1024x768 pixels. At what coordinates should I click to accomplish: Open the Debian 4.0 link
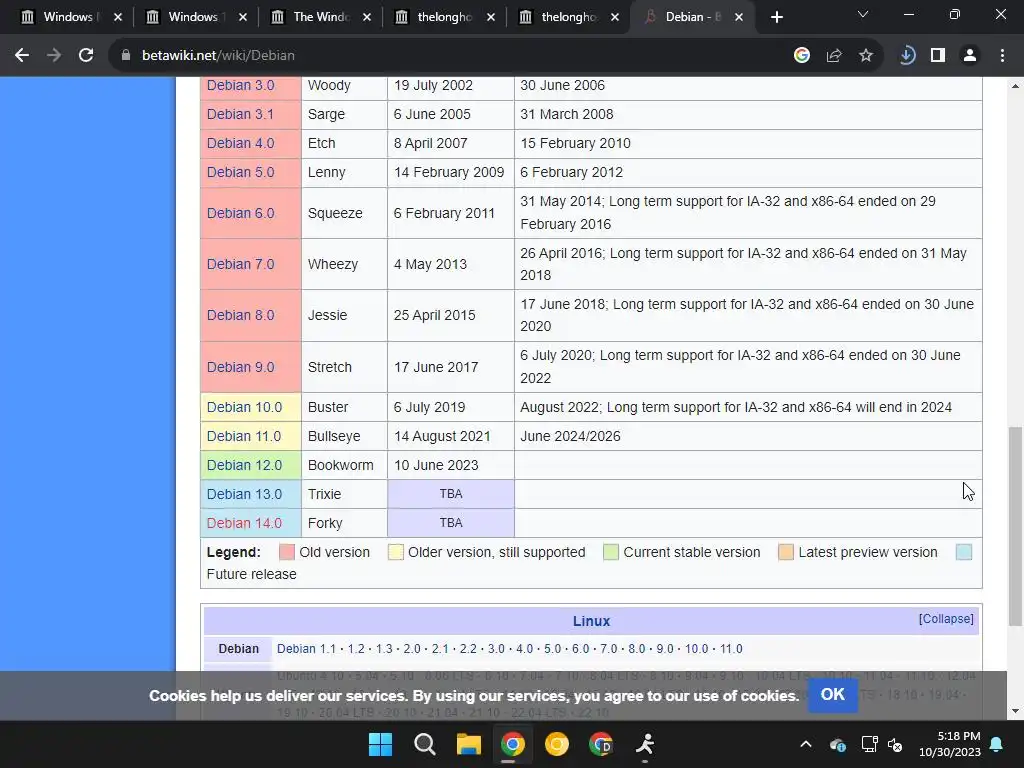pyautogui.click(x=240, y=143)
